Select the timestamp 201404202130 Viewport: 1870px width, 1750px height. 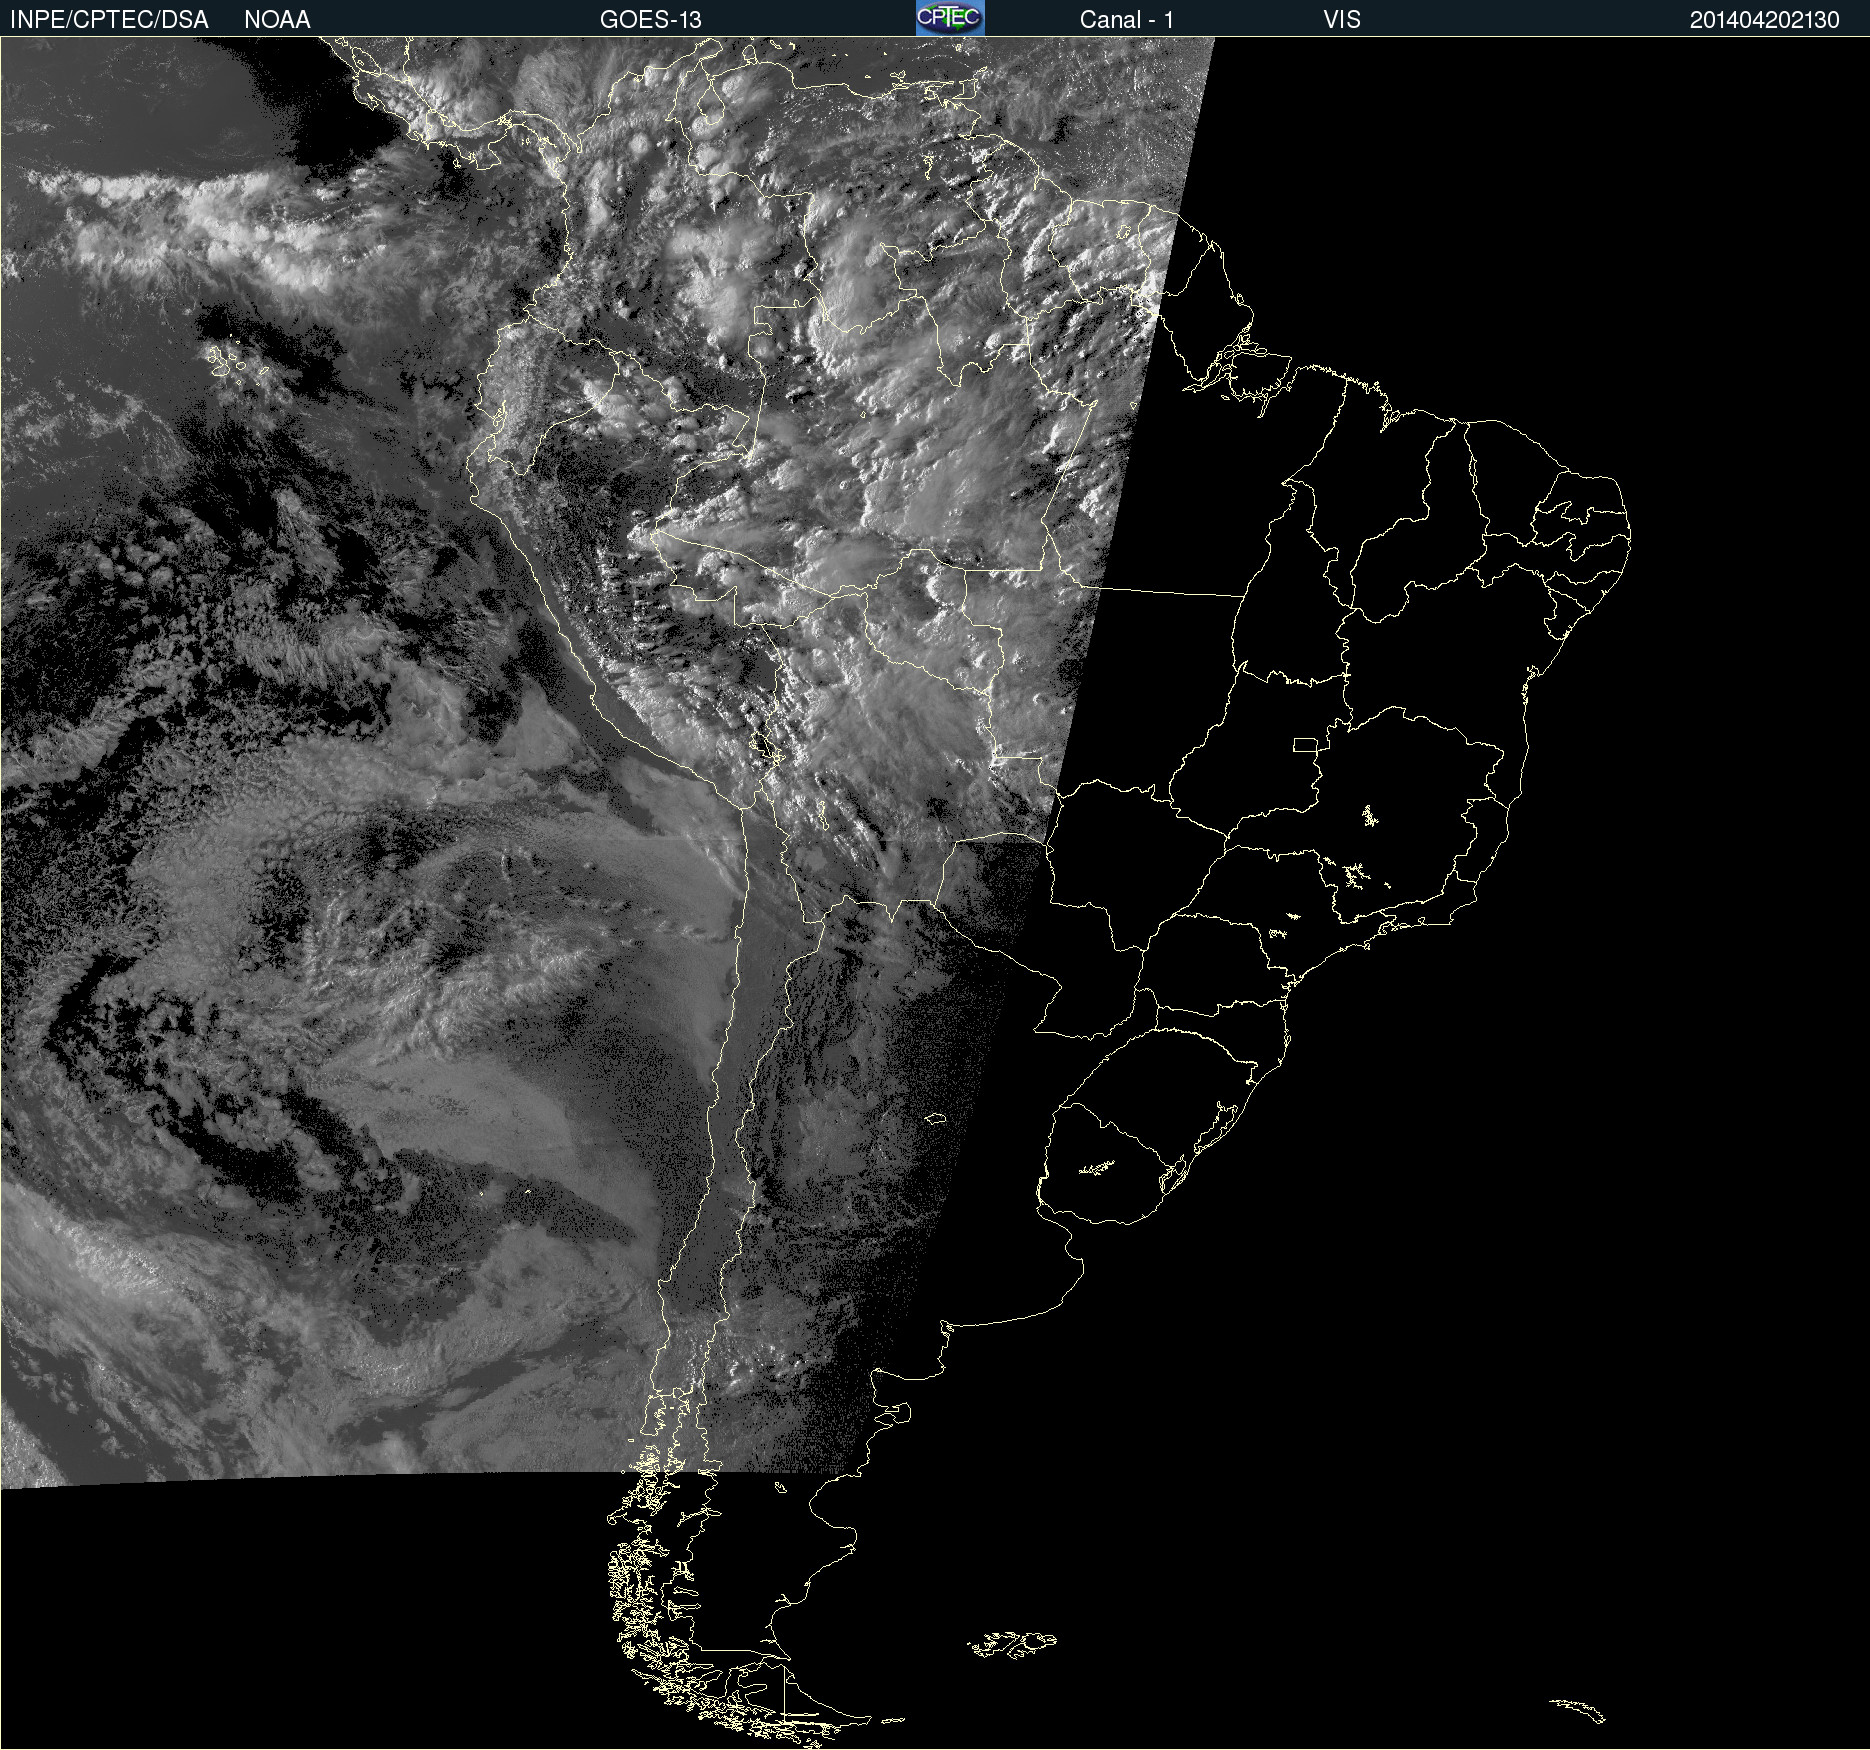pos(1765,19)
